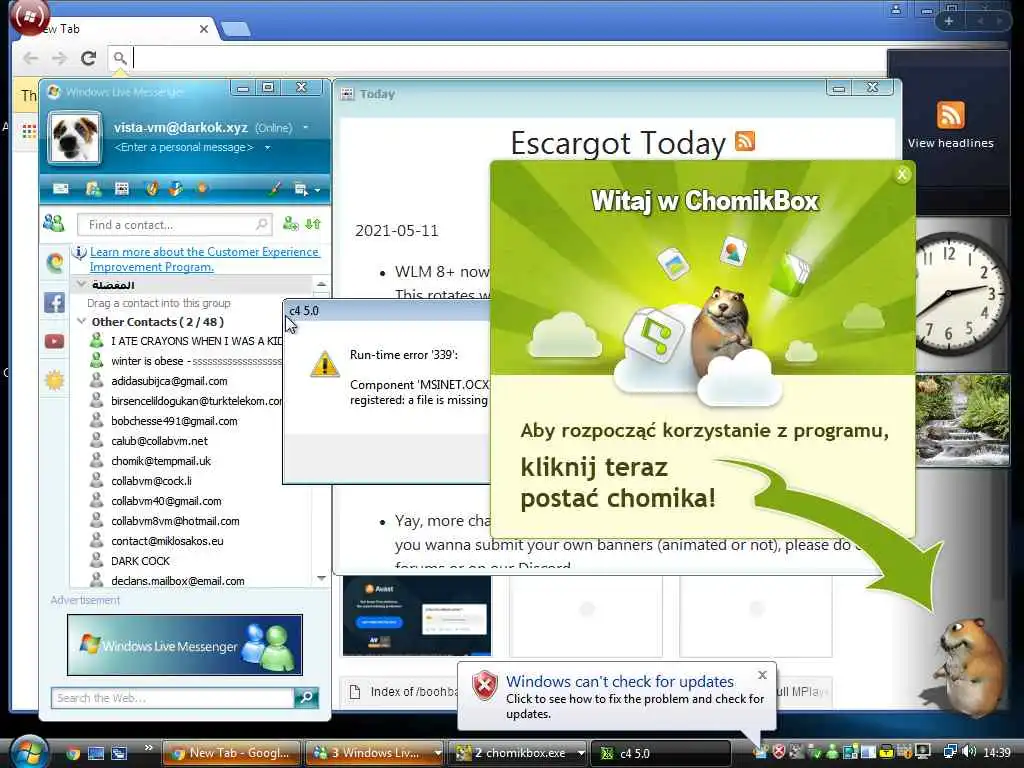Image resolution: width=1024 pixels, height=768 pixels.
Task: Open a new Chrome tab with the tab button
Action: (x=235, y=29)
